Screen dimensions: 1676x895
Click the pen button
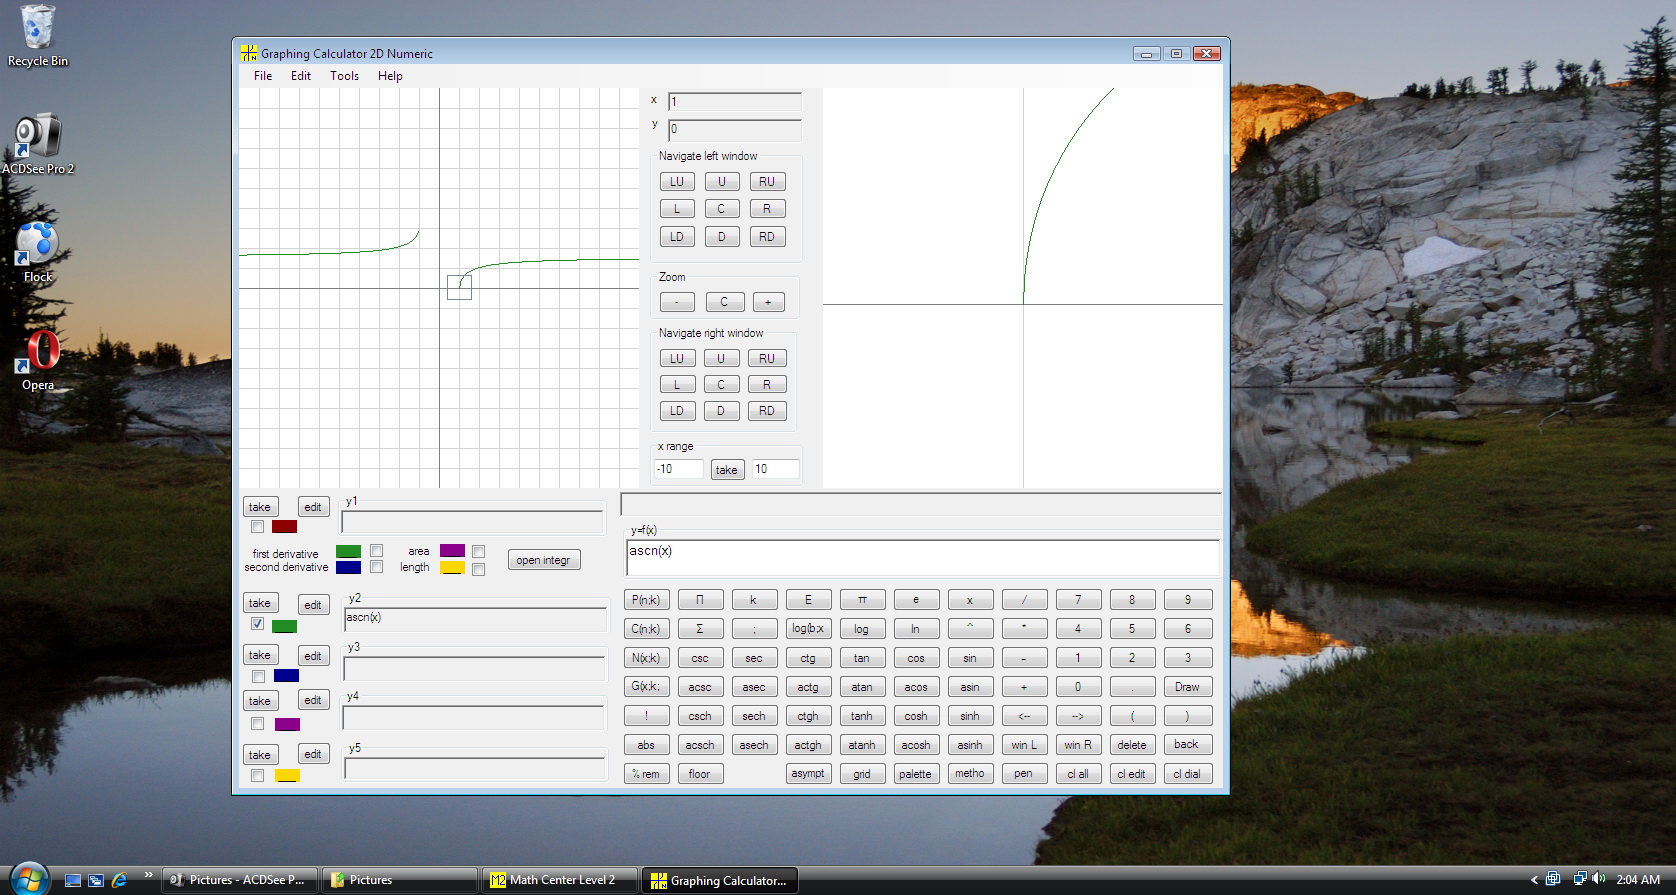[x=1024, y=774]
